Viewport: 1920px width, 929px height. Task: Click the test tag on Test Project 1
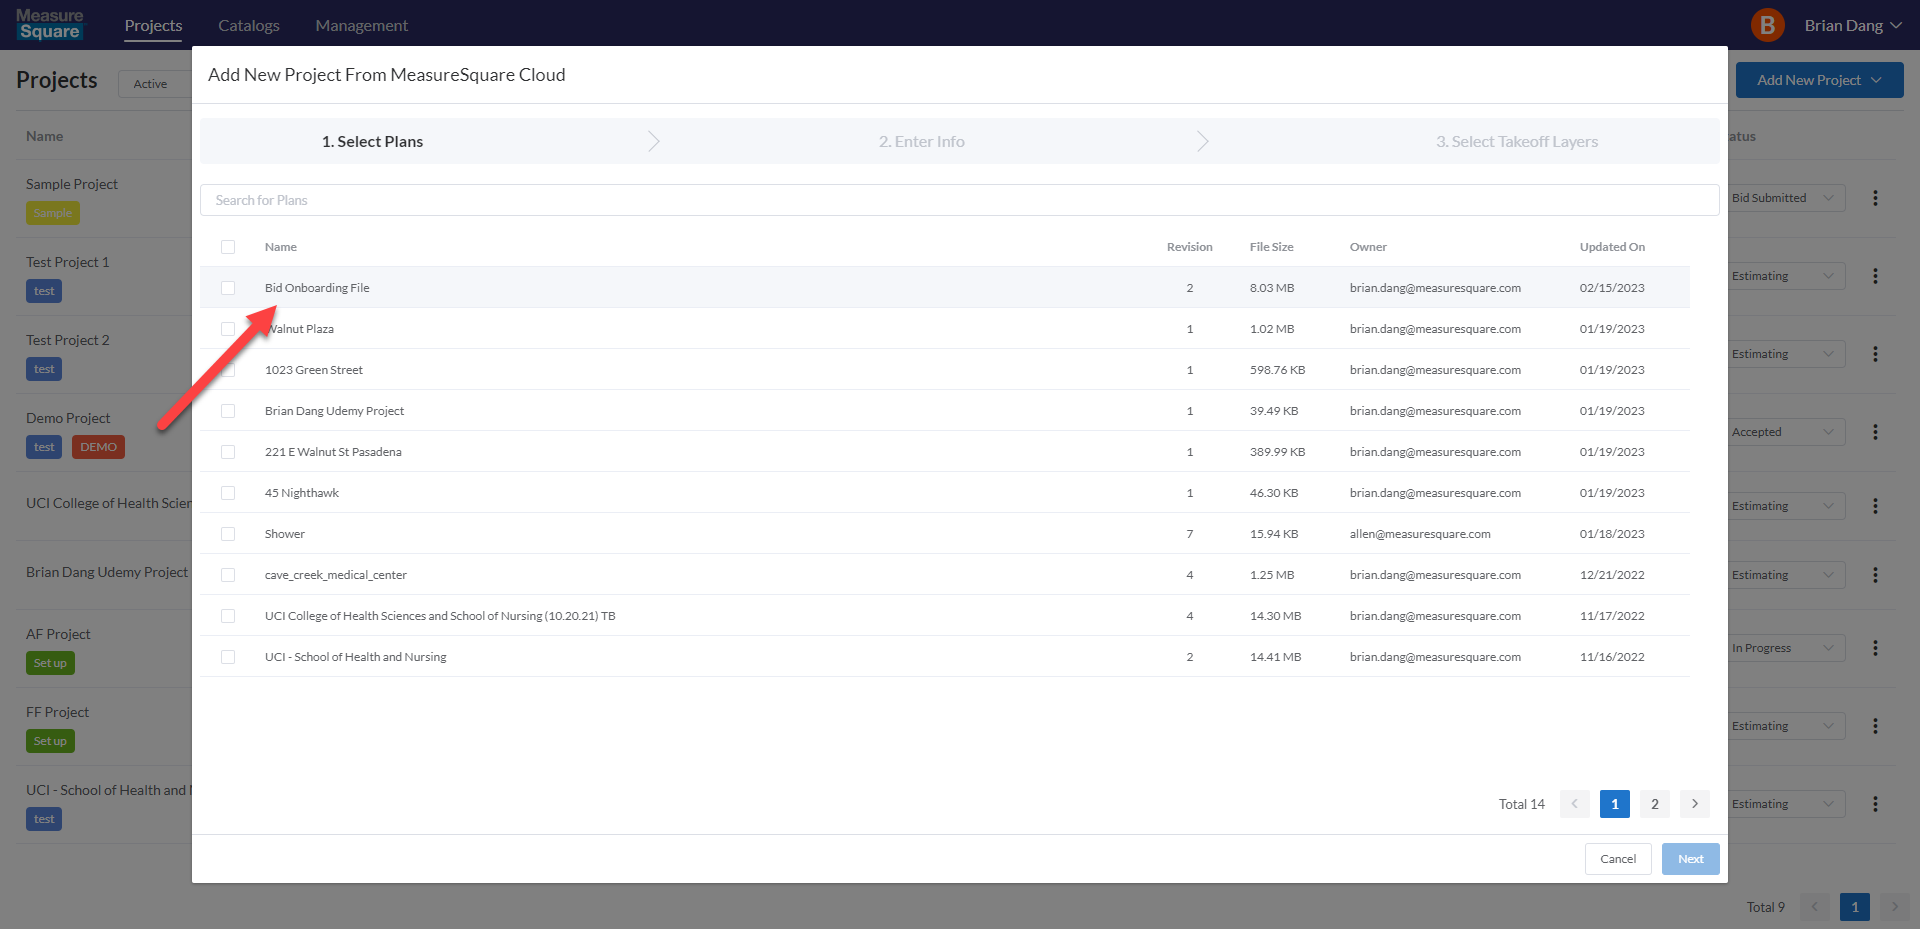44,291
